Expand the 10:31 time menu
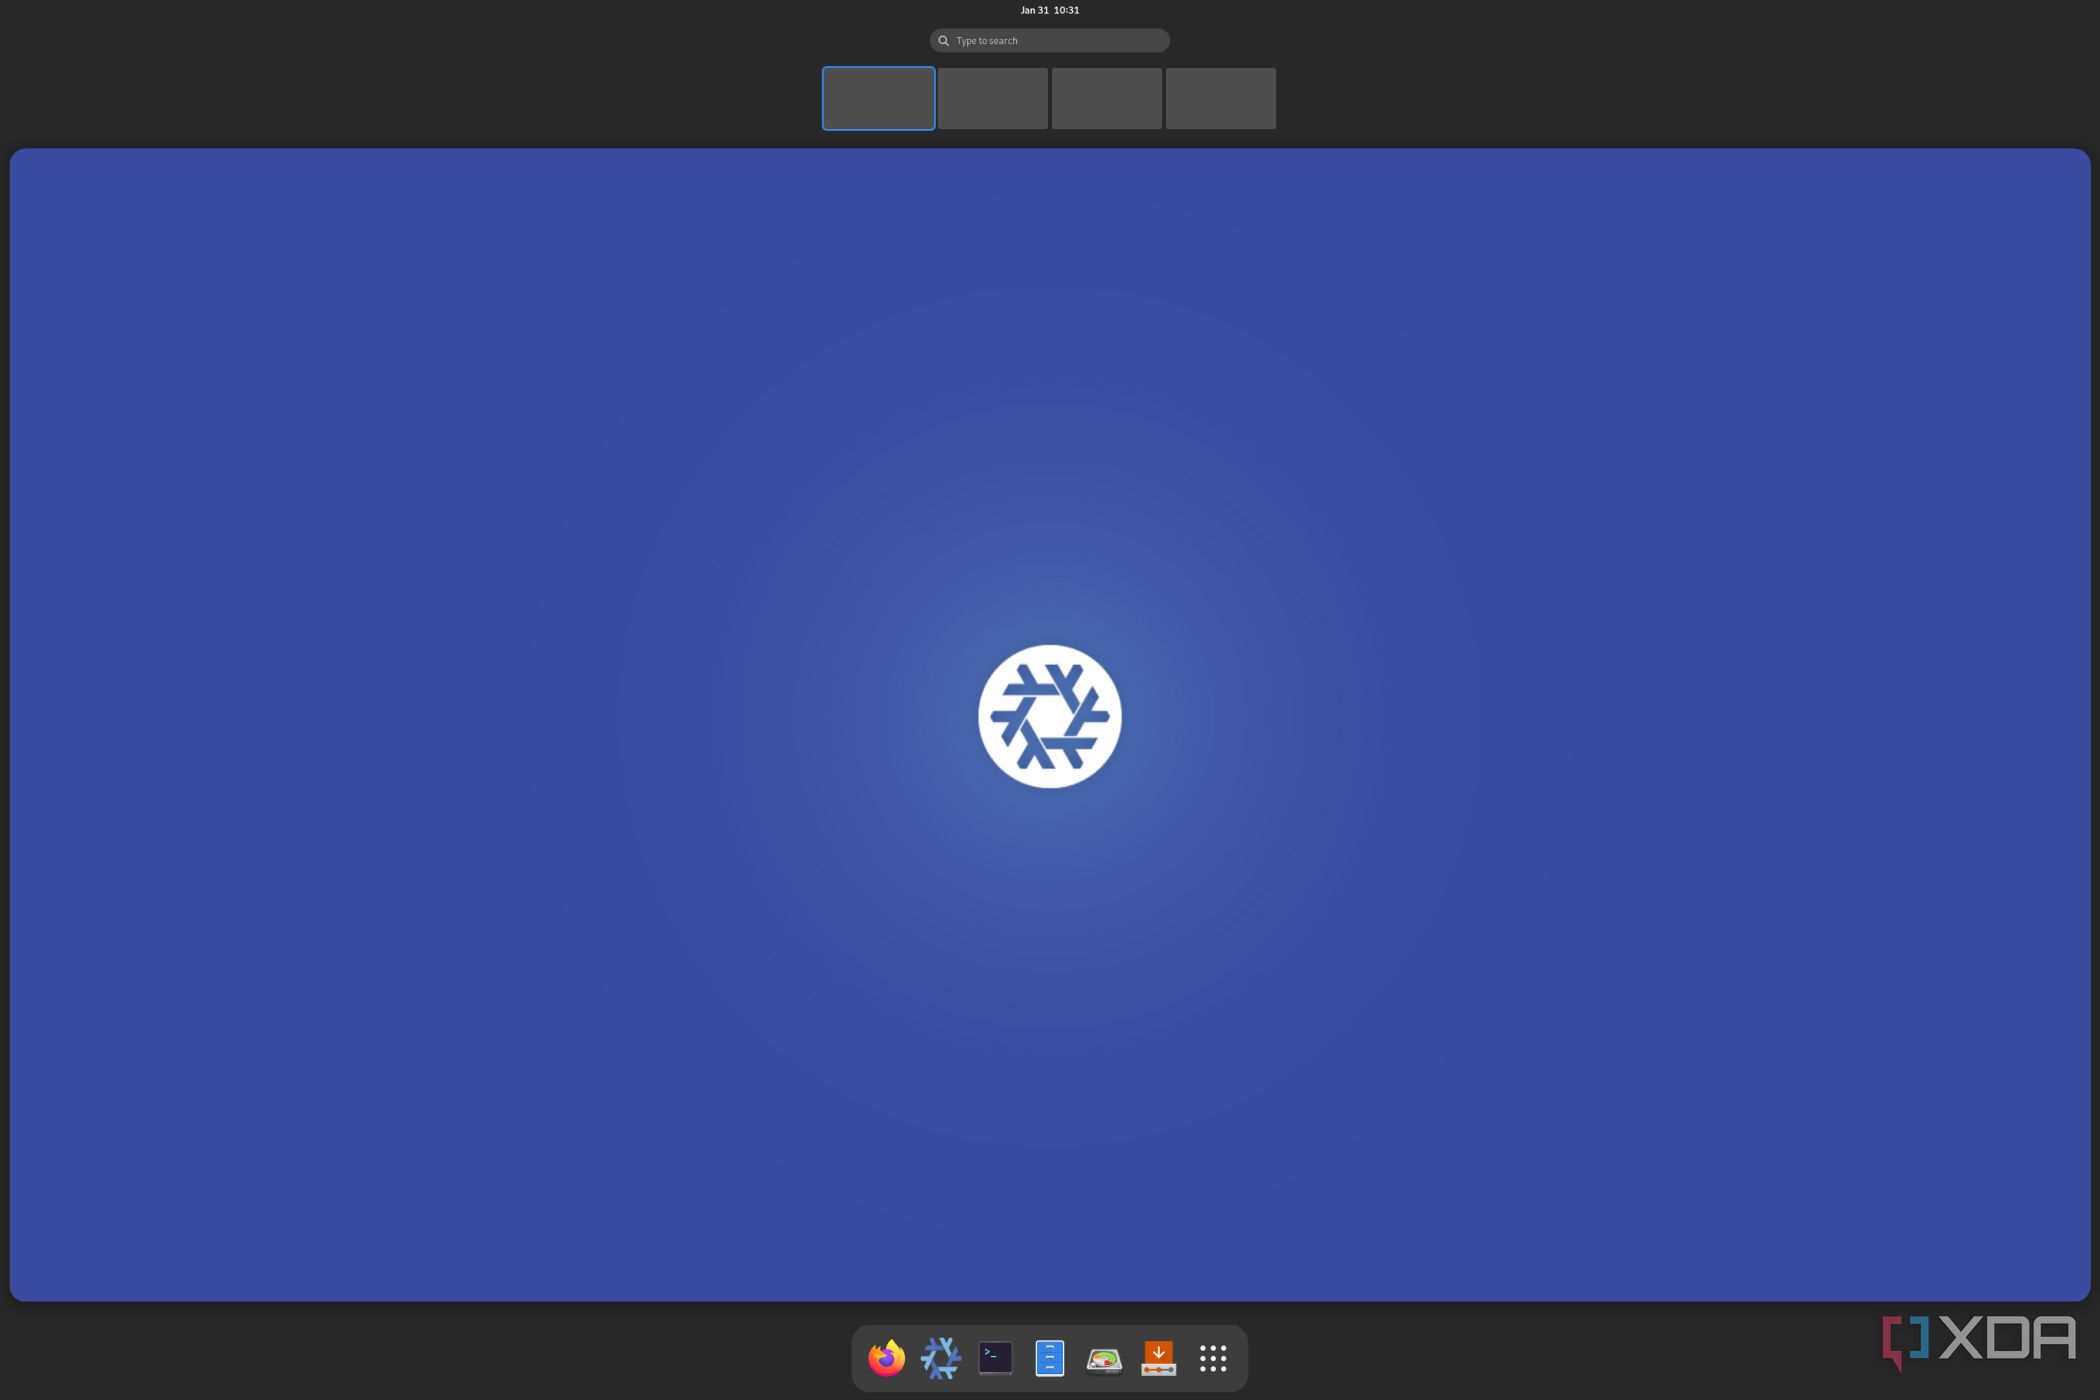The height and width of the screenshot is (1400, 2100). 1048,9
